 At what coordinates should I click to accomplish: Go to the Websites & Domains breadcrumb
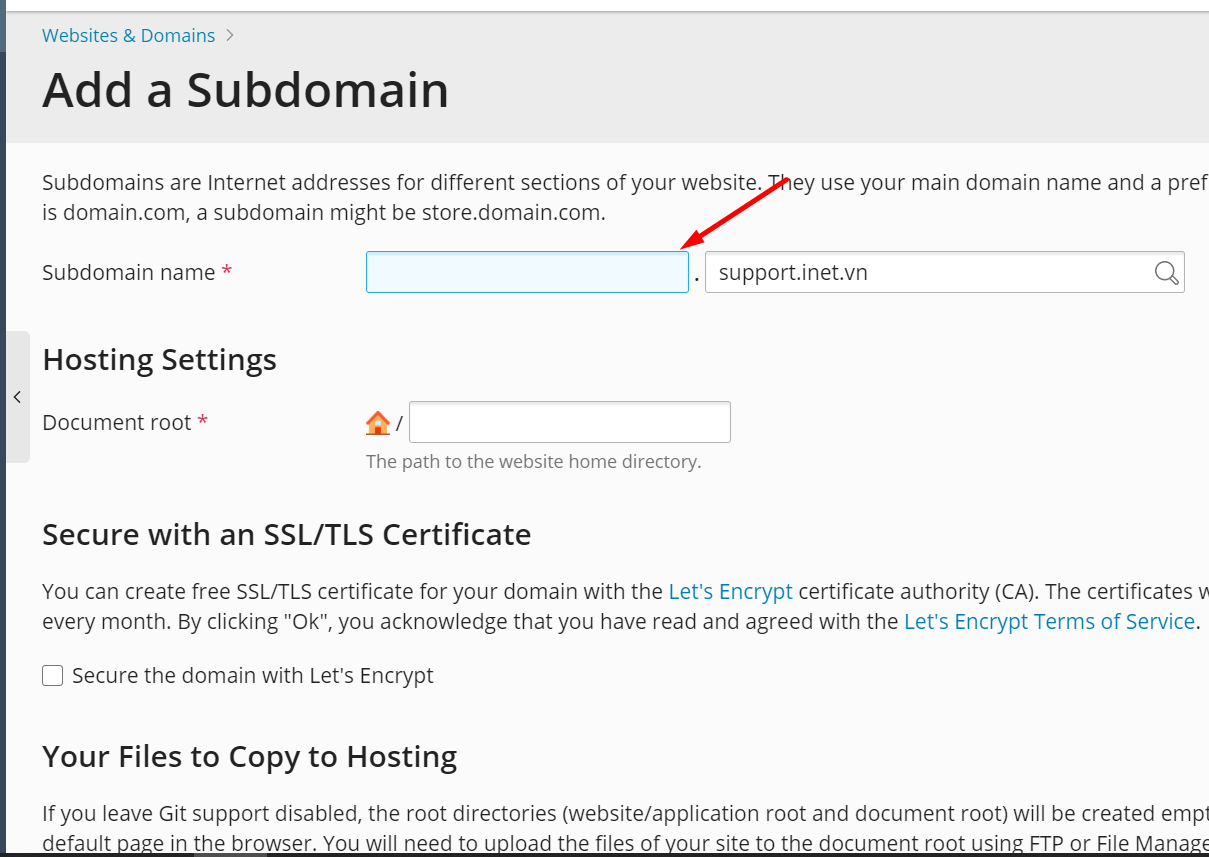128,35
